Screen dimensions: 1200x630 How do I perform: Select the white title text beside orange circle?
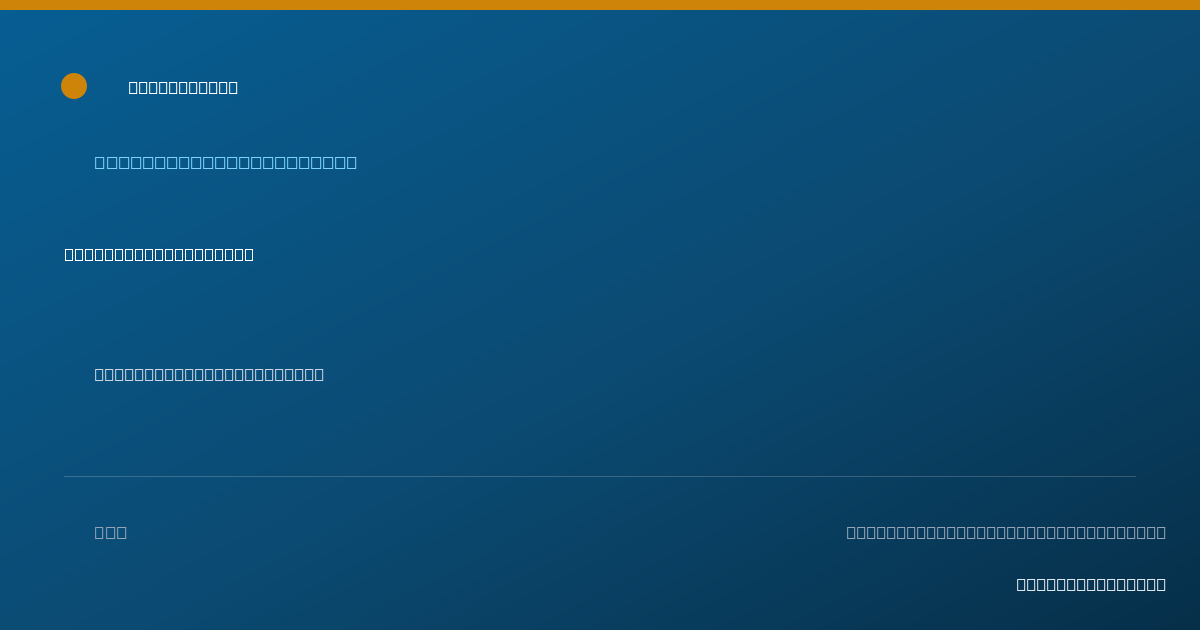pos(183,87)
